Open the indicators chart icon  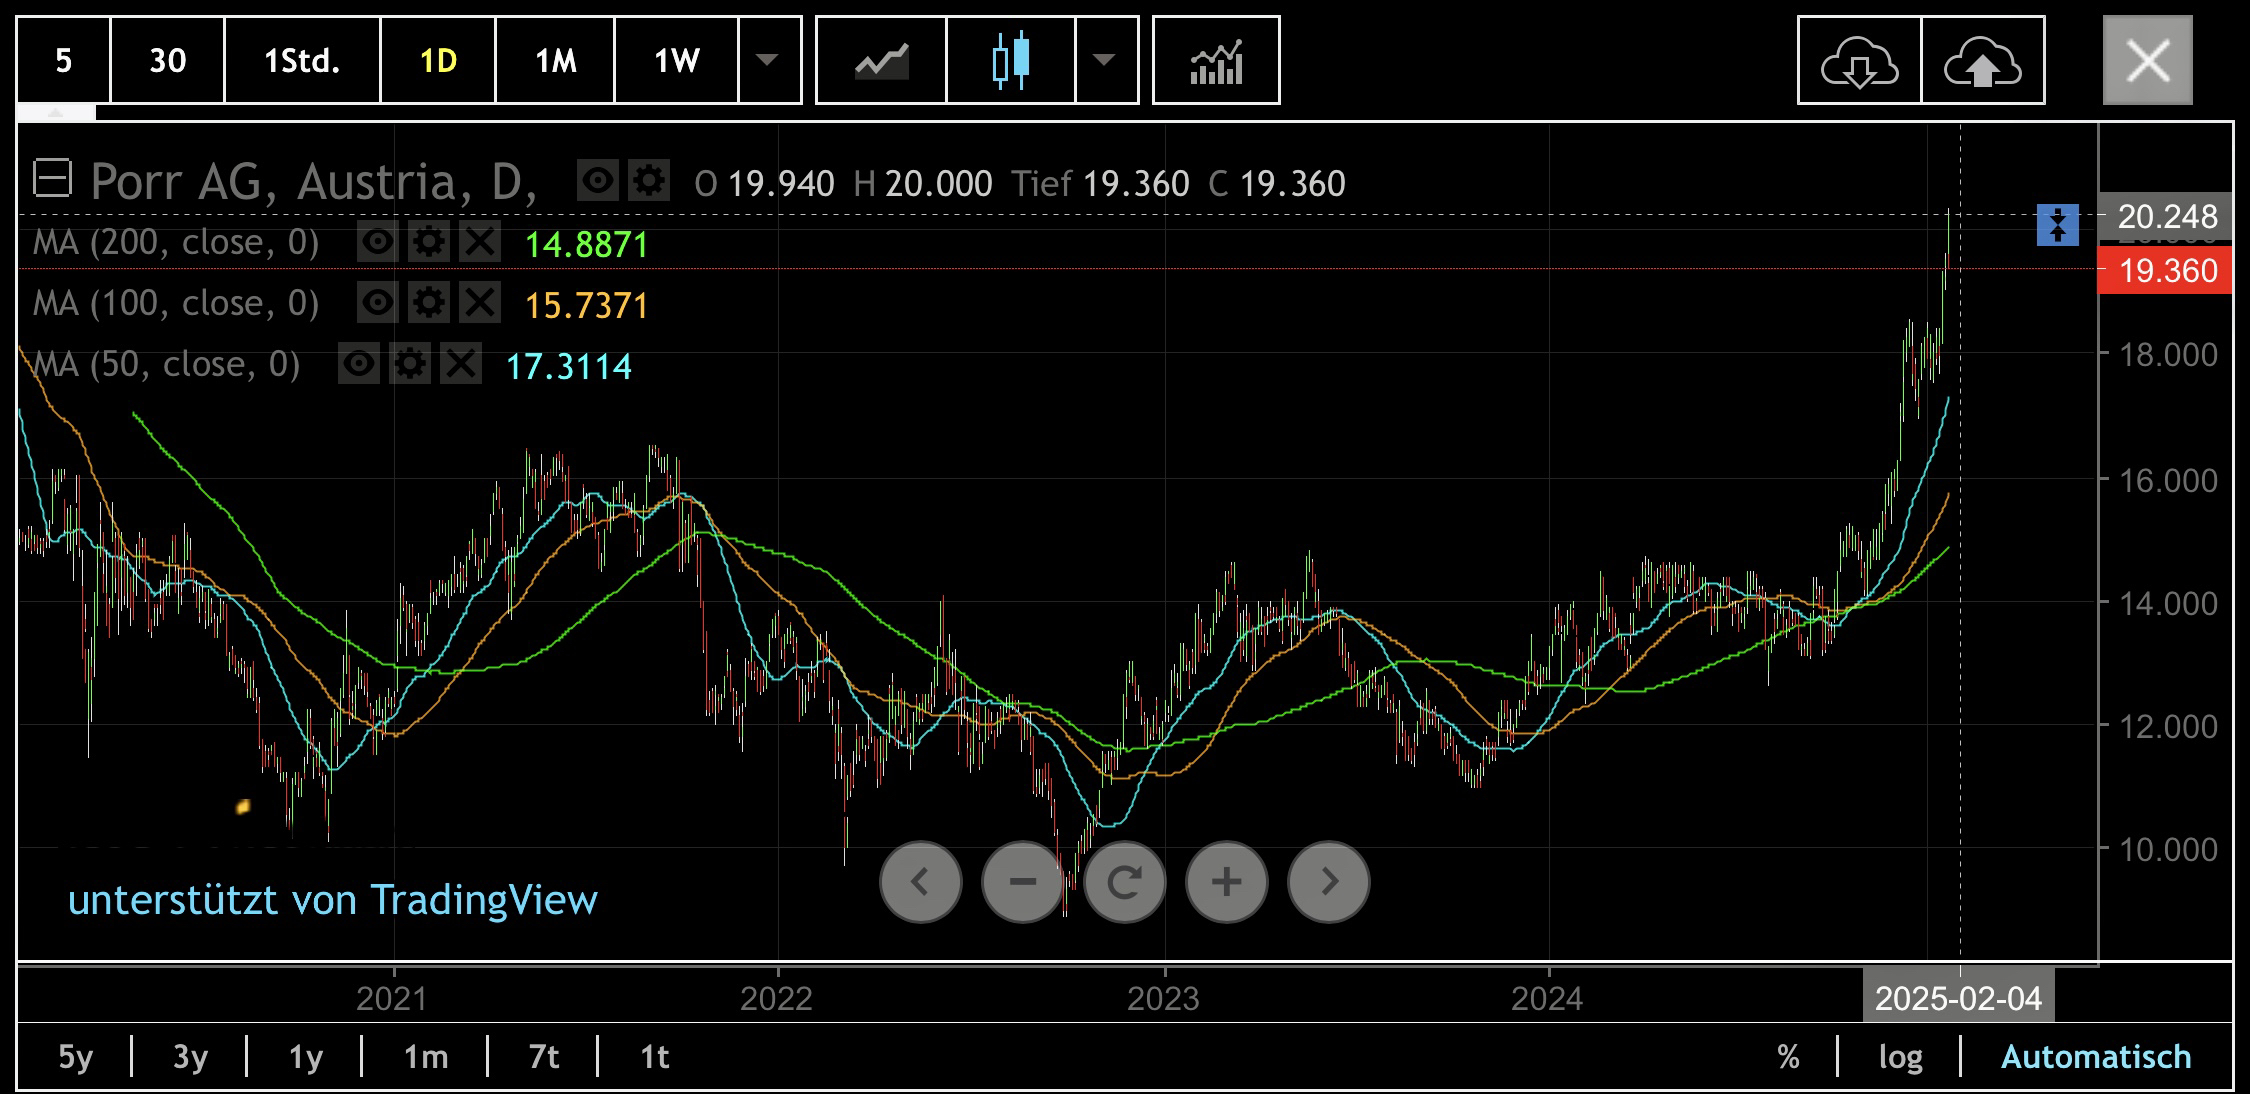(x=1216, y=61)
